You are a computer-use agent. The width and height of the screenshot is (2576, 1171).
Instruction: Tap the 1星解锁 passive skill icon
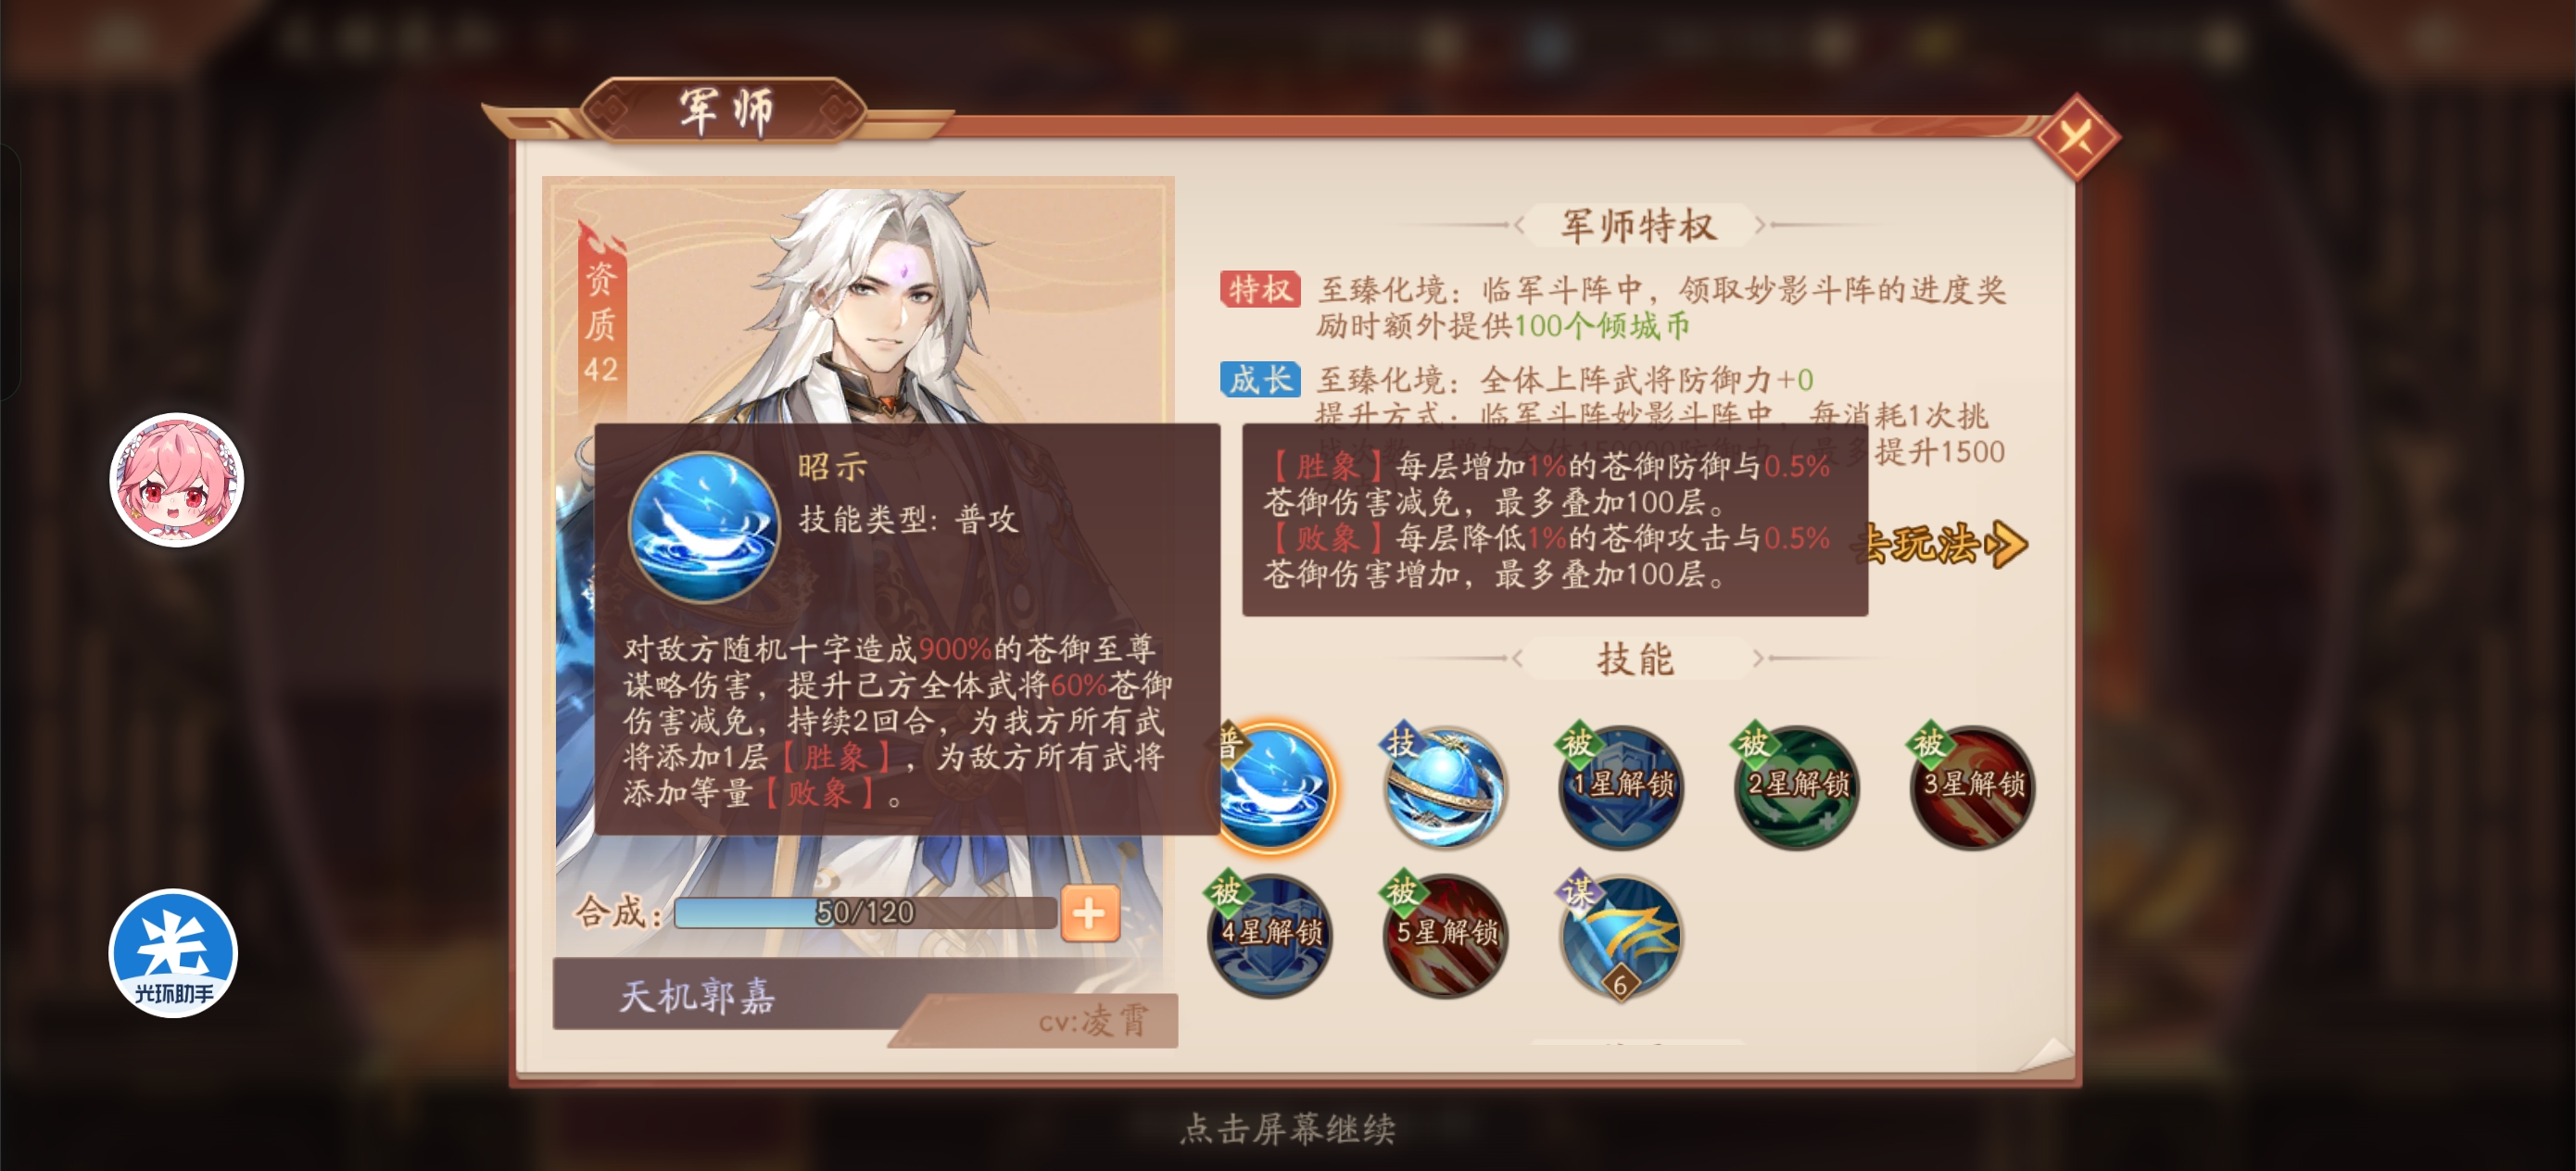[1621, 787]
